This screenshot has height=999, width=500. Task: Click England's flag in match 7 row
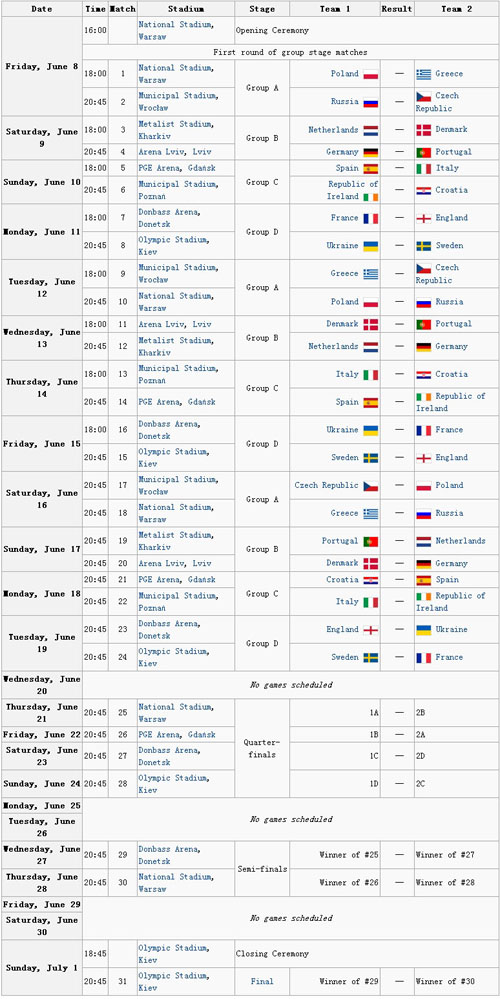(x=424, y=219)
